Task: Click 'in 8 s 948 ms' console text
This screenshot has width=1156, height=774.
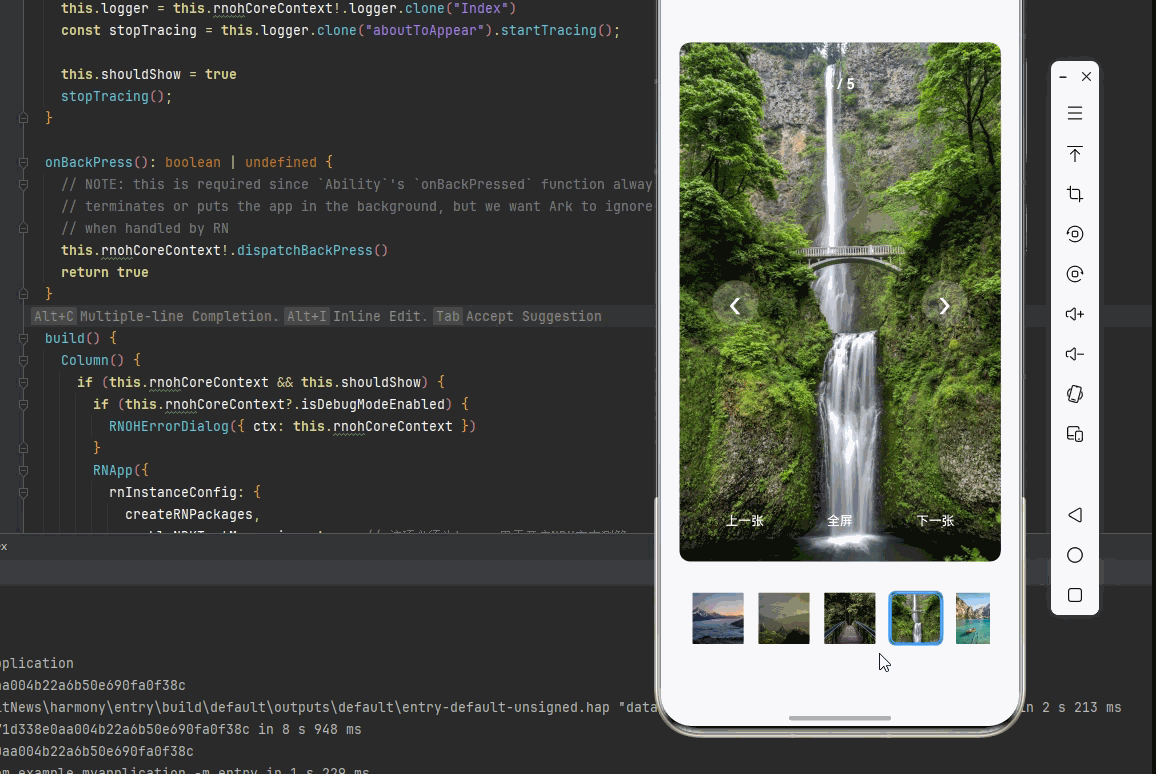Action: (310, 729)
